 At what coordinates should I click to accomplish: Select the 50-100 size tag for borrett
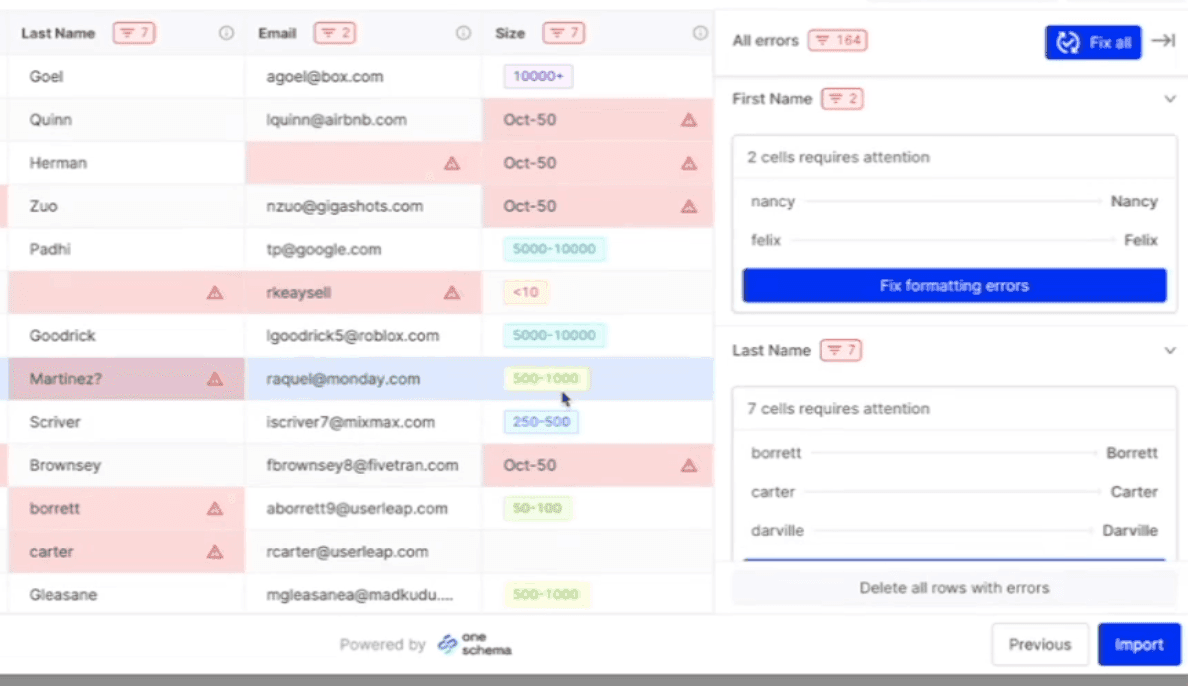537,508
